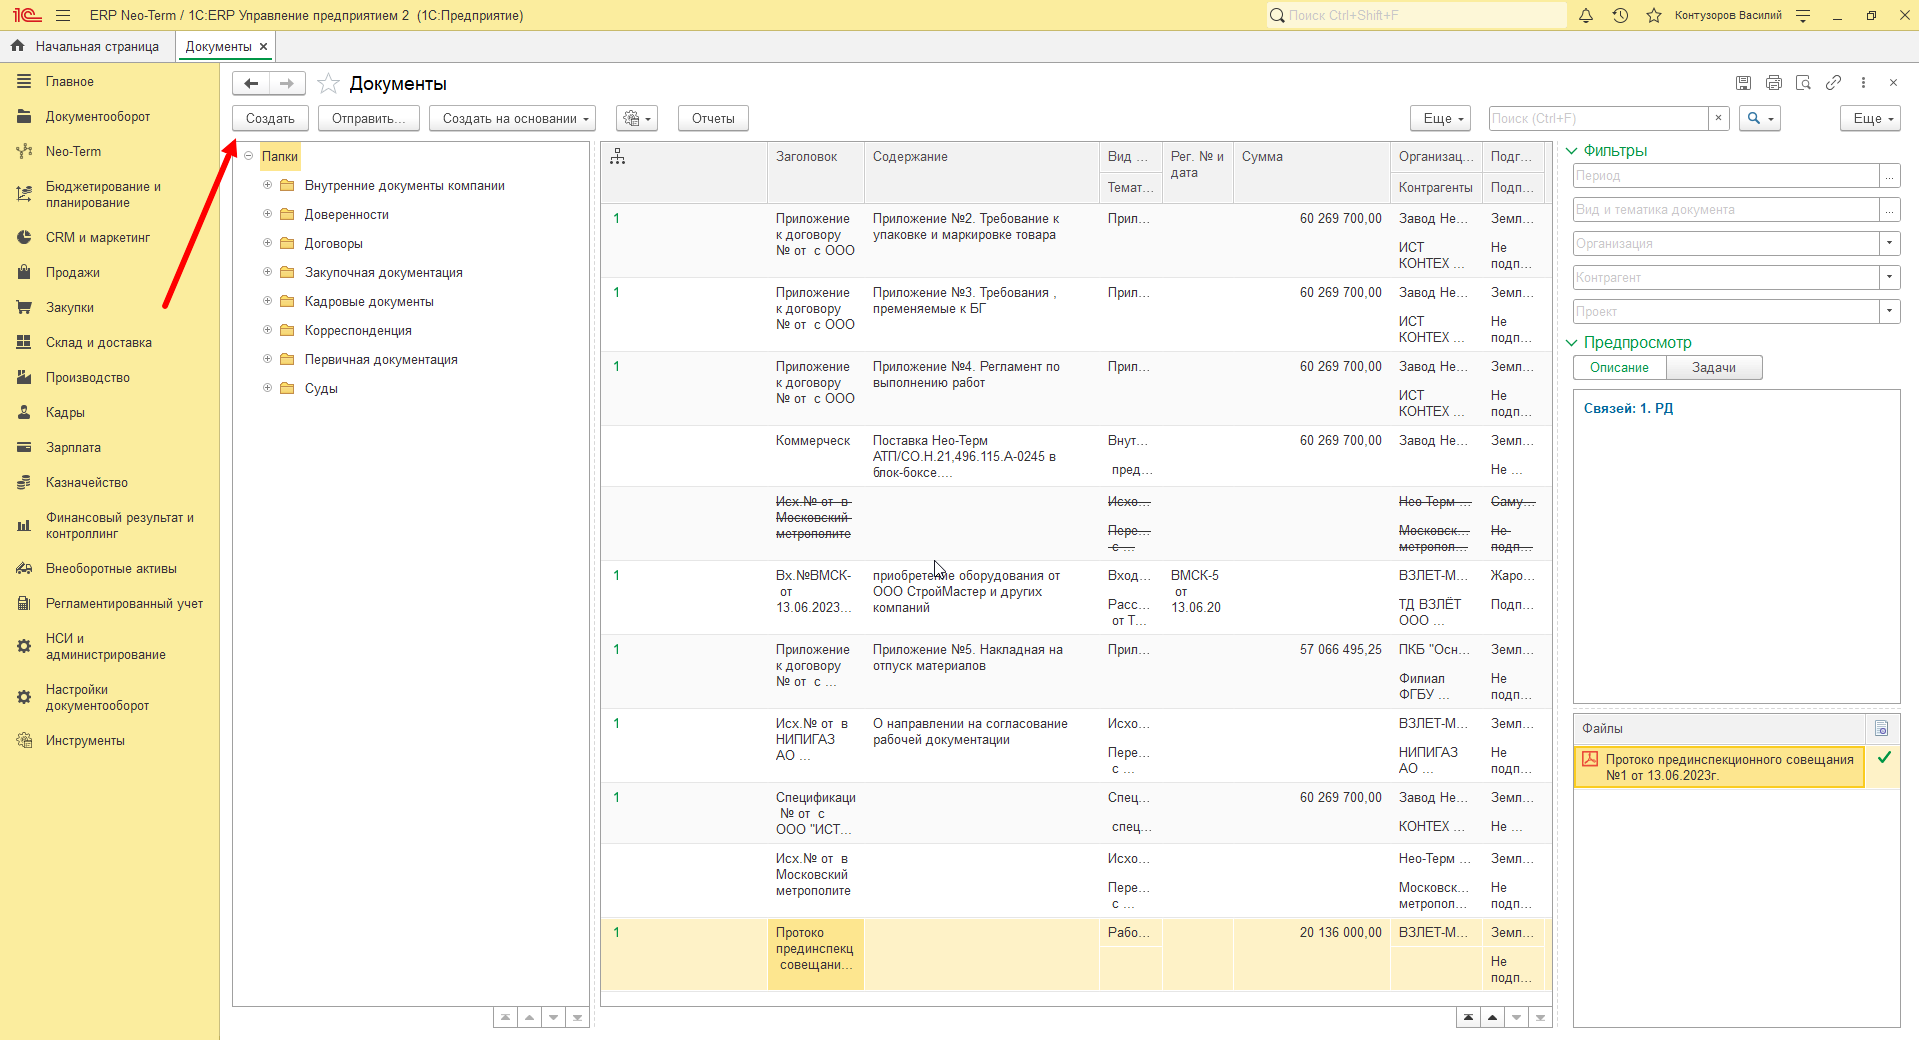The image size is (1919, 1040).
Task: Add Документы to favorites star
Action: tap(328, 84)
